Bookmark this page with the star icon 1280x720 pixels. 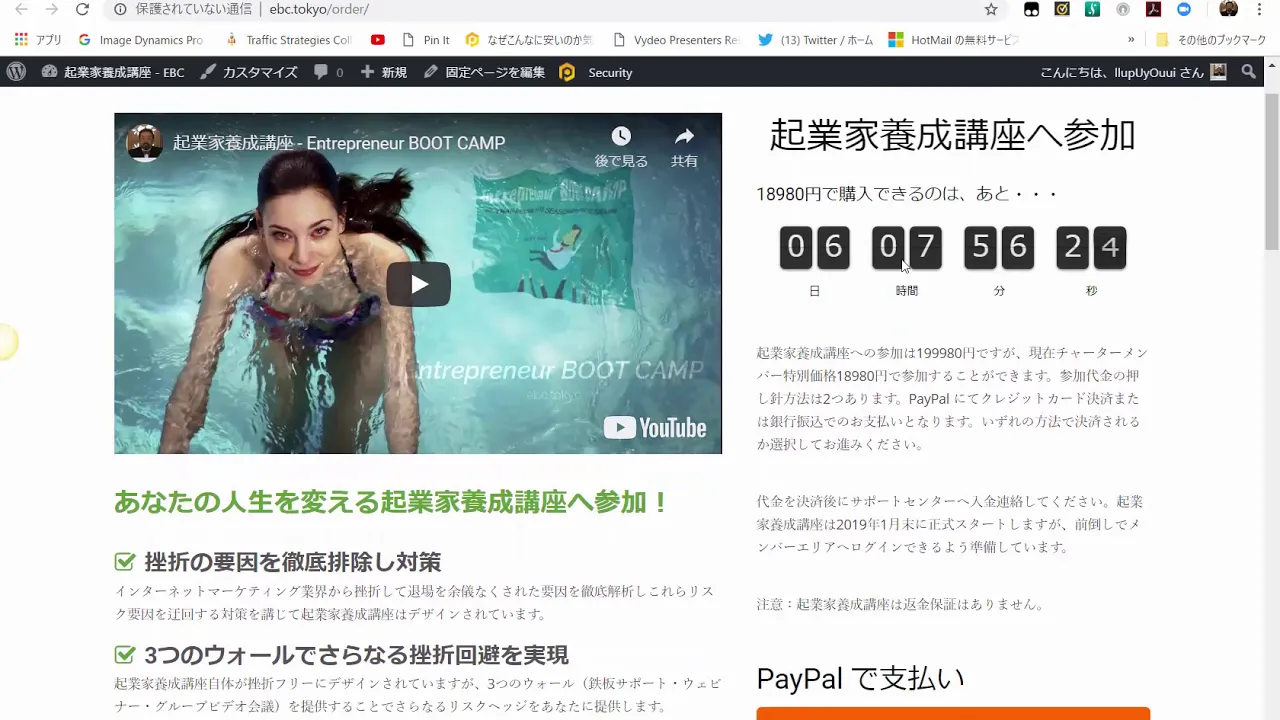point(991,10)
